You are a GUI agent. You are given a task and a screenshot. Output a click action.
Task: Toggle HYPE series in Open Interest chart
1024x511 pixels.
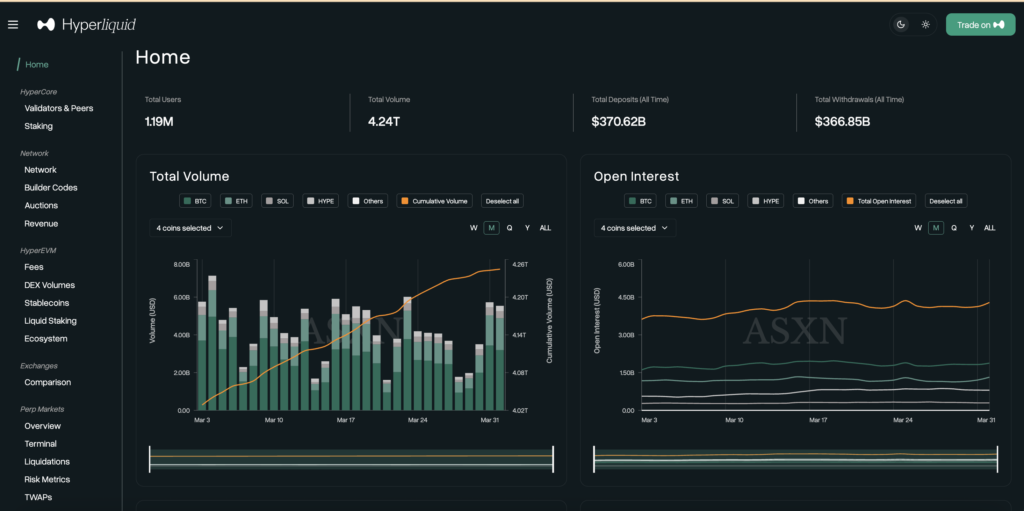[766, 201]
